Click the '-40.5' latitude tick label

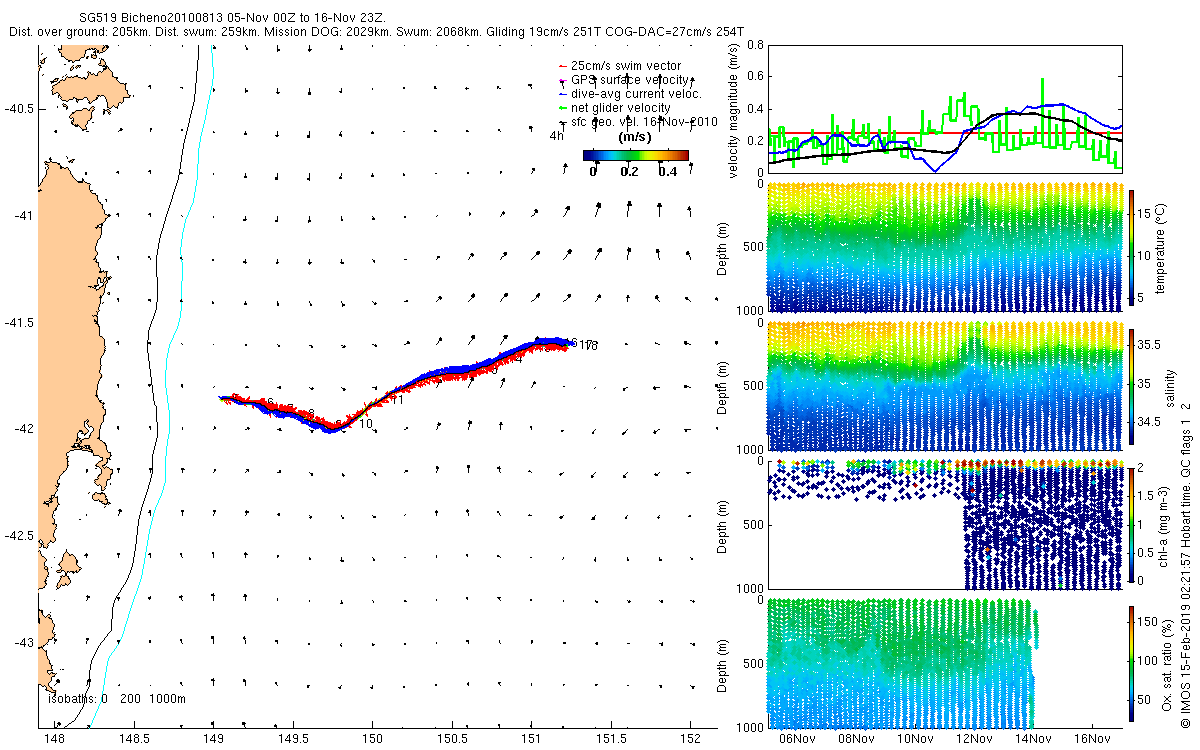coord(19,108)
